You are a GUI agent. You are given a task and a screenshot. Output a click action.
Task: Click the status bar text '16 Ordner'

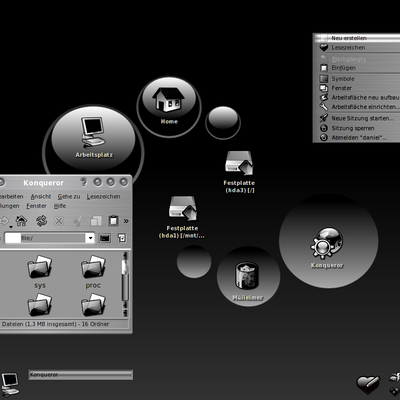[x=95, y=324]
